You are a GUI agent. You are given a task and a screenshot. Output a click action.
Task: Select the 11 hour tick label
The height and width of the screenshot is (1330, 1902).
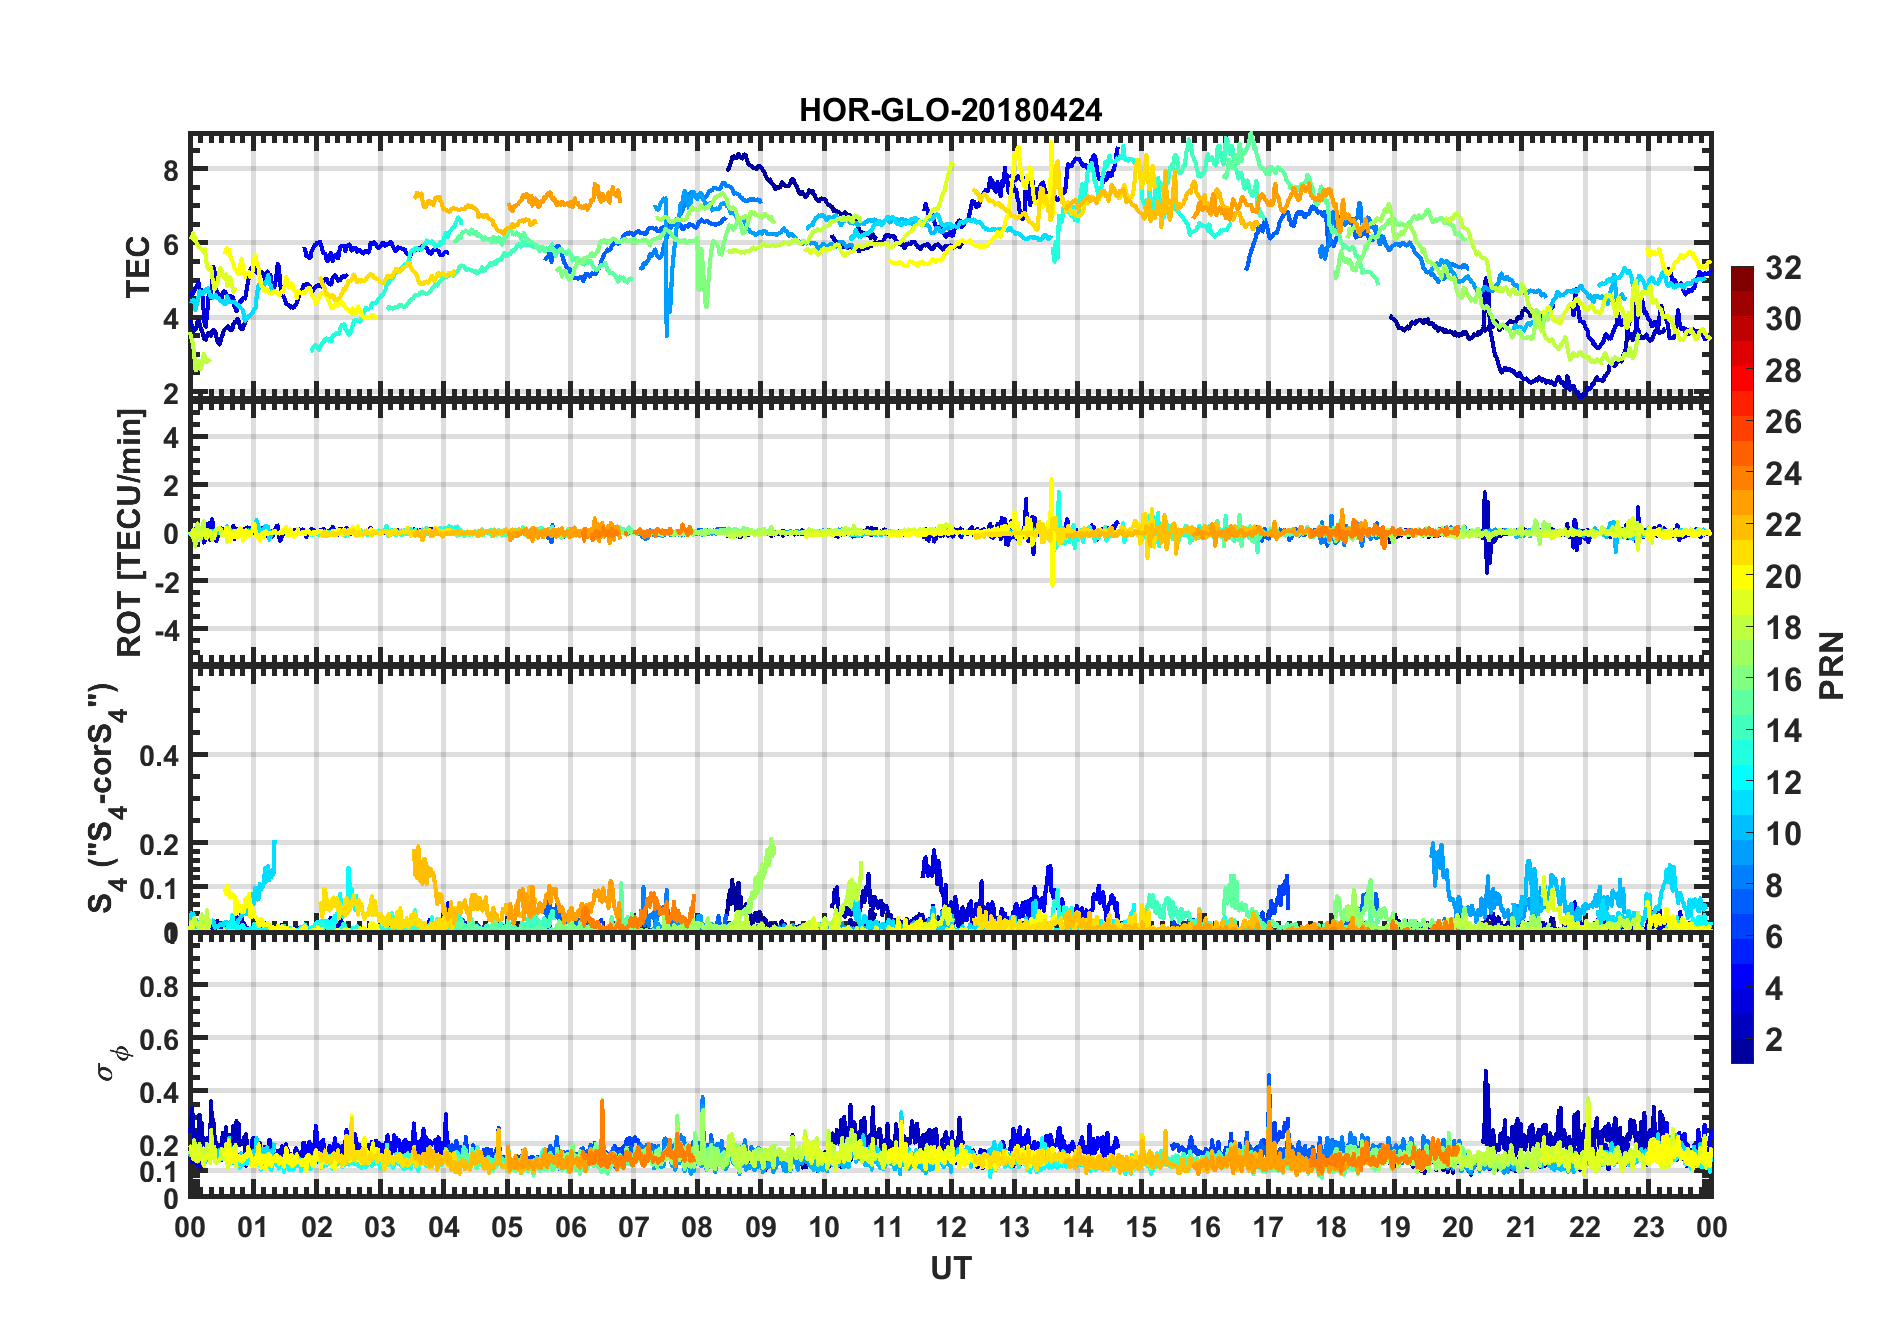tap(888, 1227)
